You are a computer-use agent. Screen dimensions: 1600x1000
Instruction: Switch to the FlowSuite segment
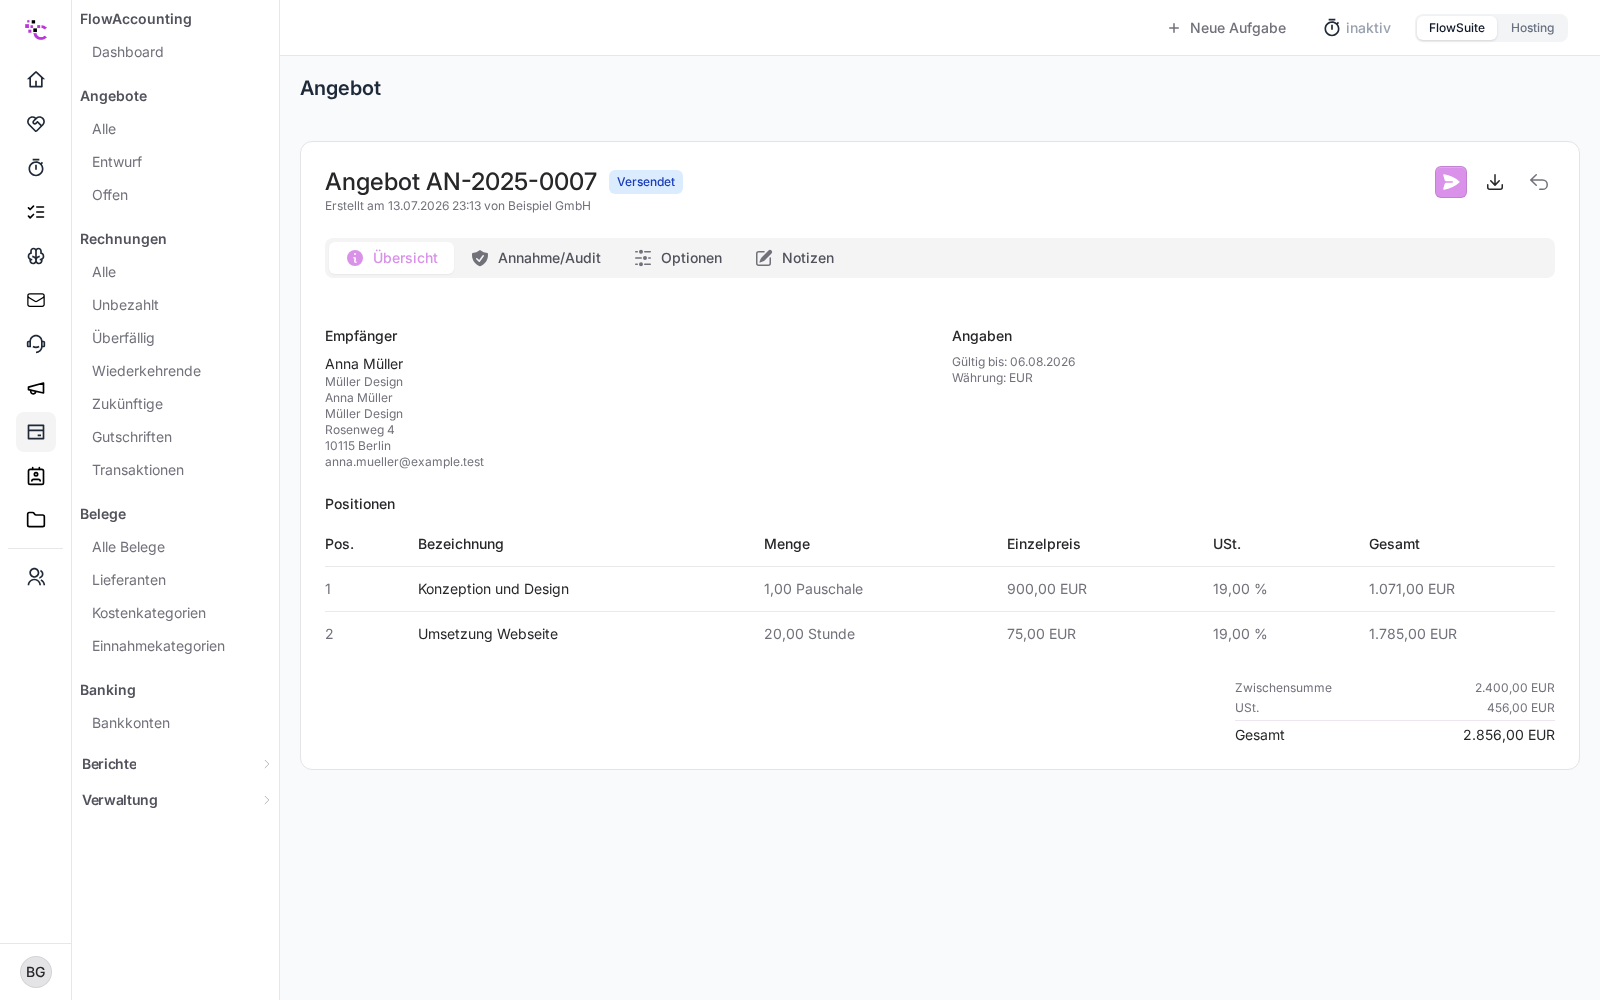pos(1457,28)
